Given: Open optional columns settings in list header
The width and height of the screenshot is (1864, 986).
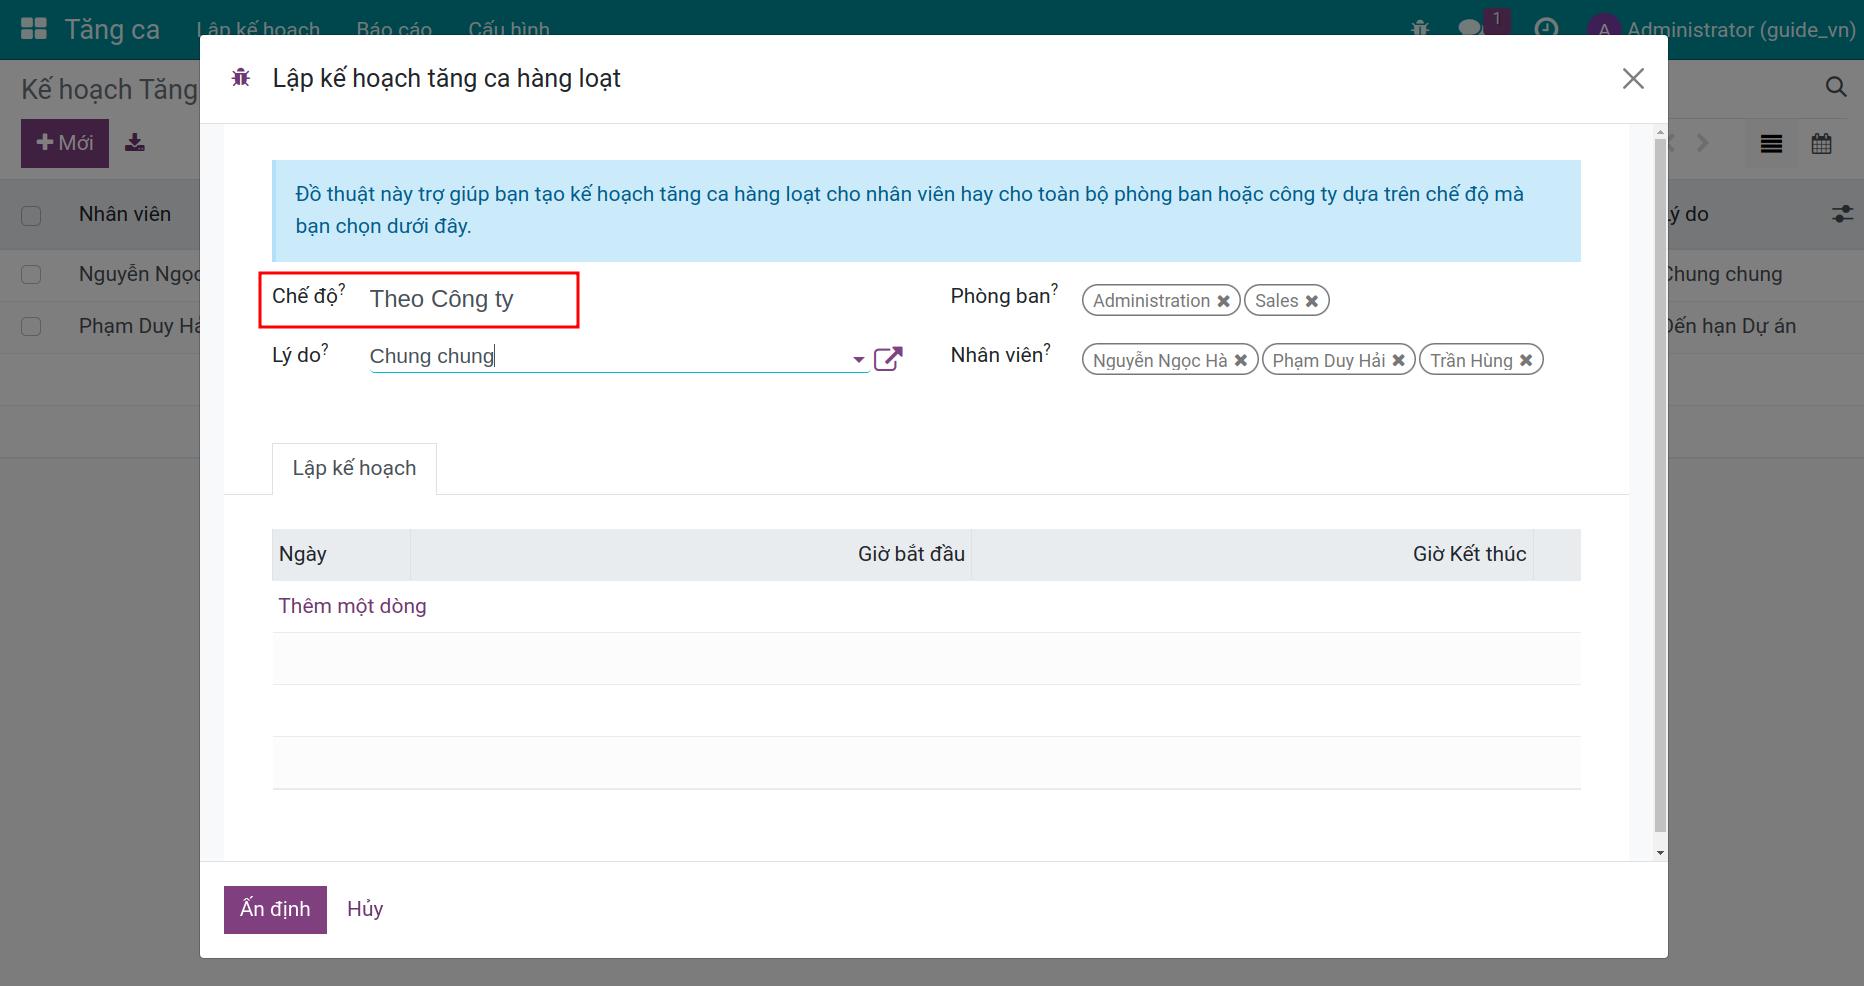Looking at the screenshot, I should 1841,214.
